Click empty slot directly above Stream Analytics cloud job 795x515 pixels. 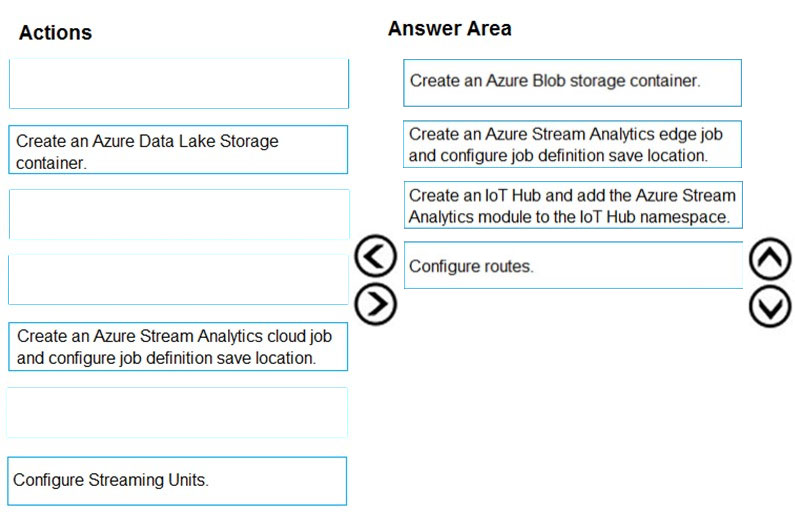click(178, 279)
